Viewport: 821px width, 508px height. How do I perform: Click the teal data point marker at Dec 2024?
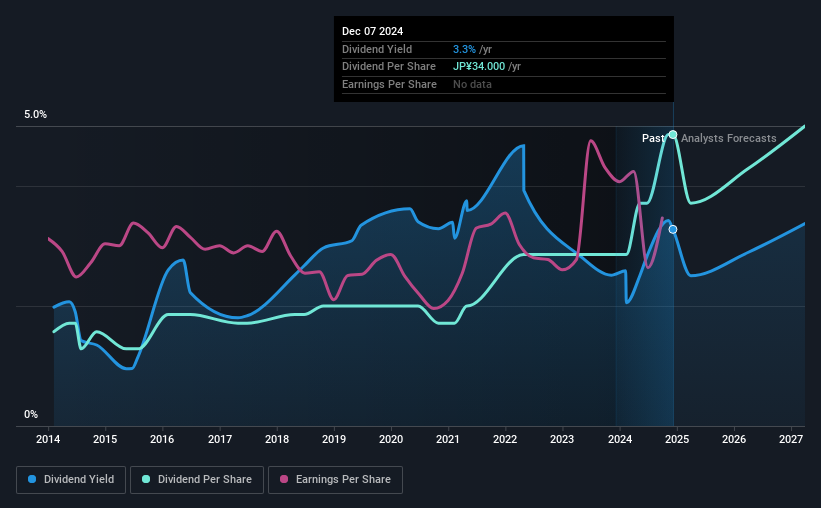(x=673, y=135)
